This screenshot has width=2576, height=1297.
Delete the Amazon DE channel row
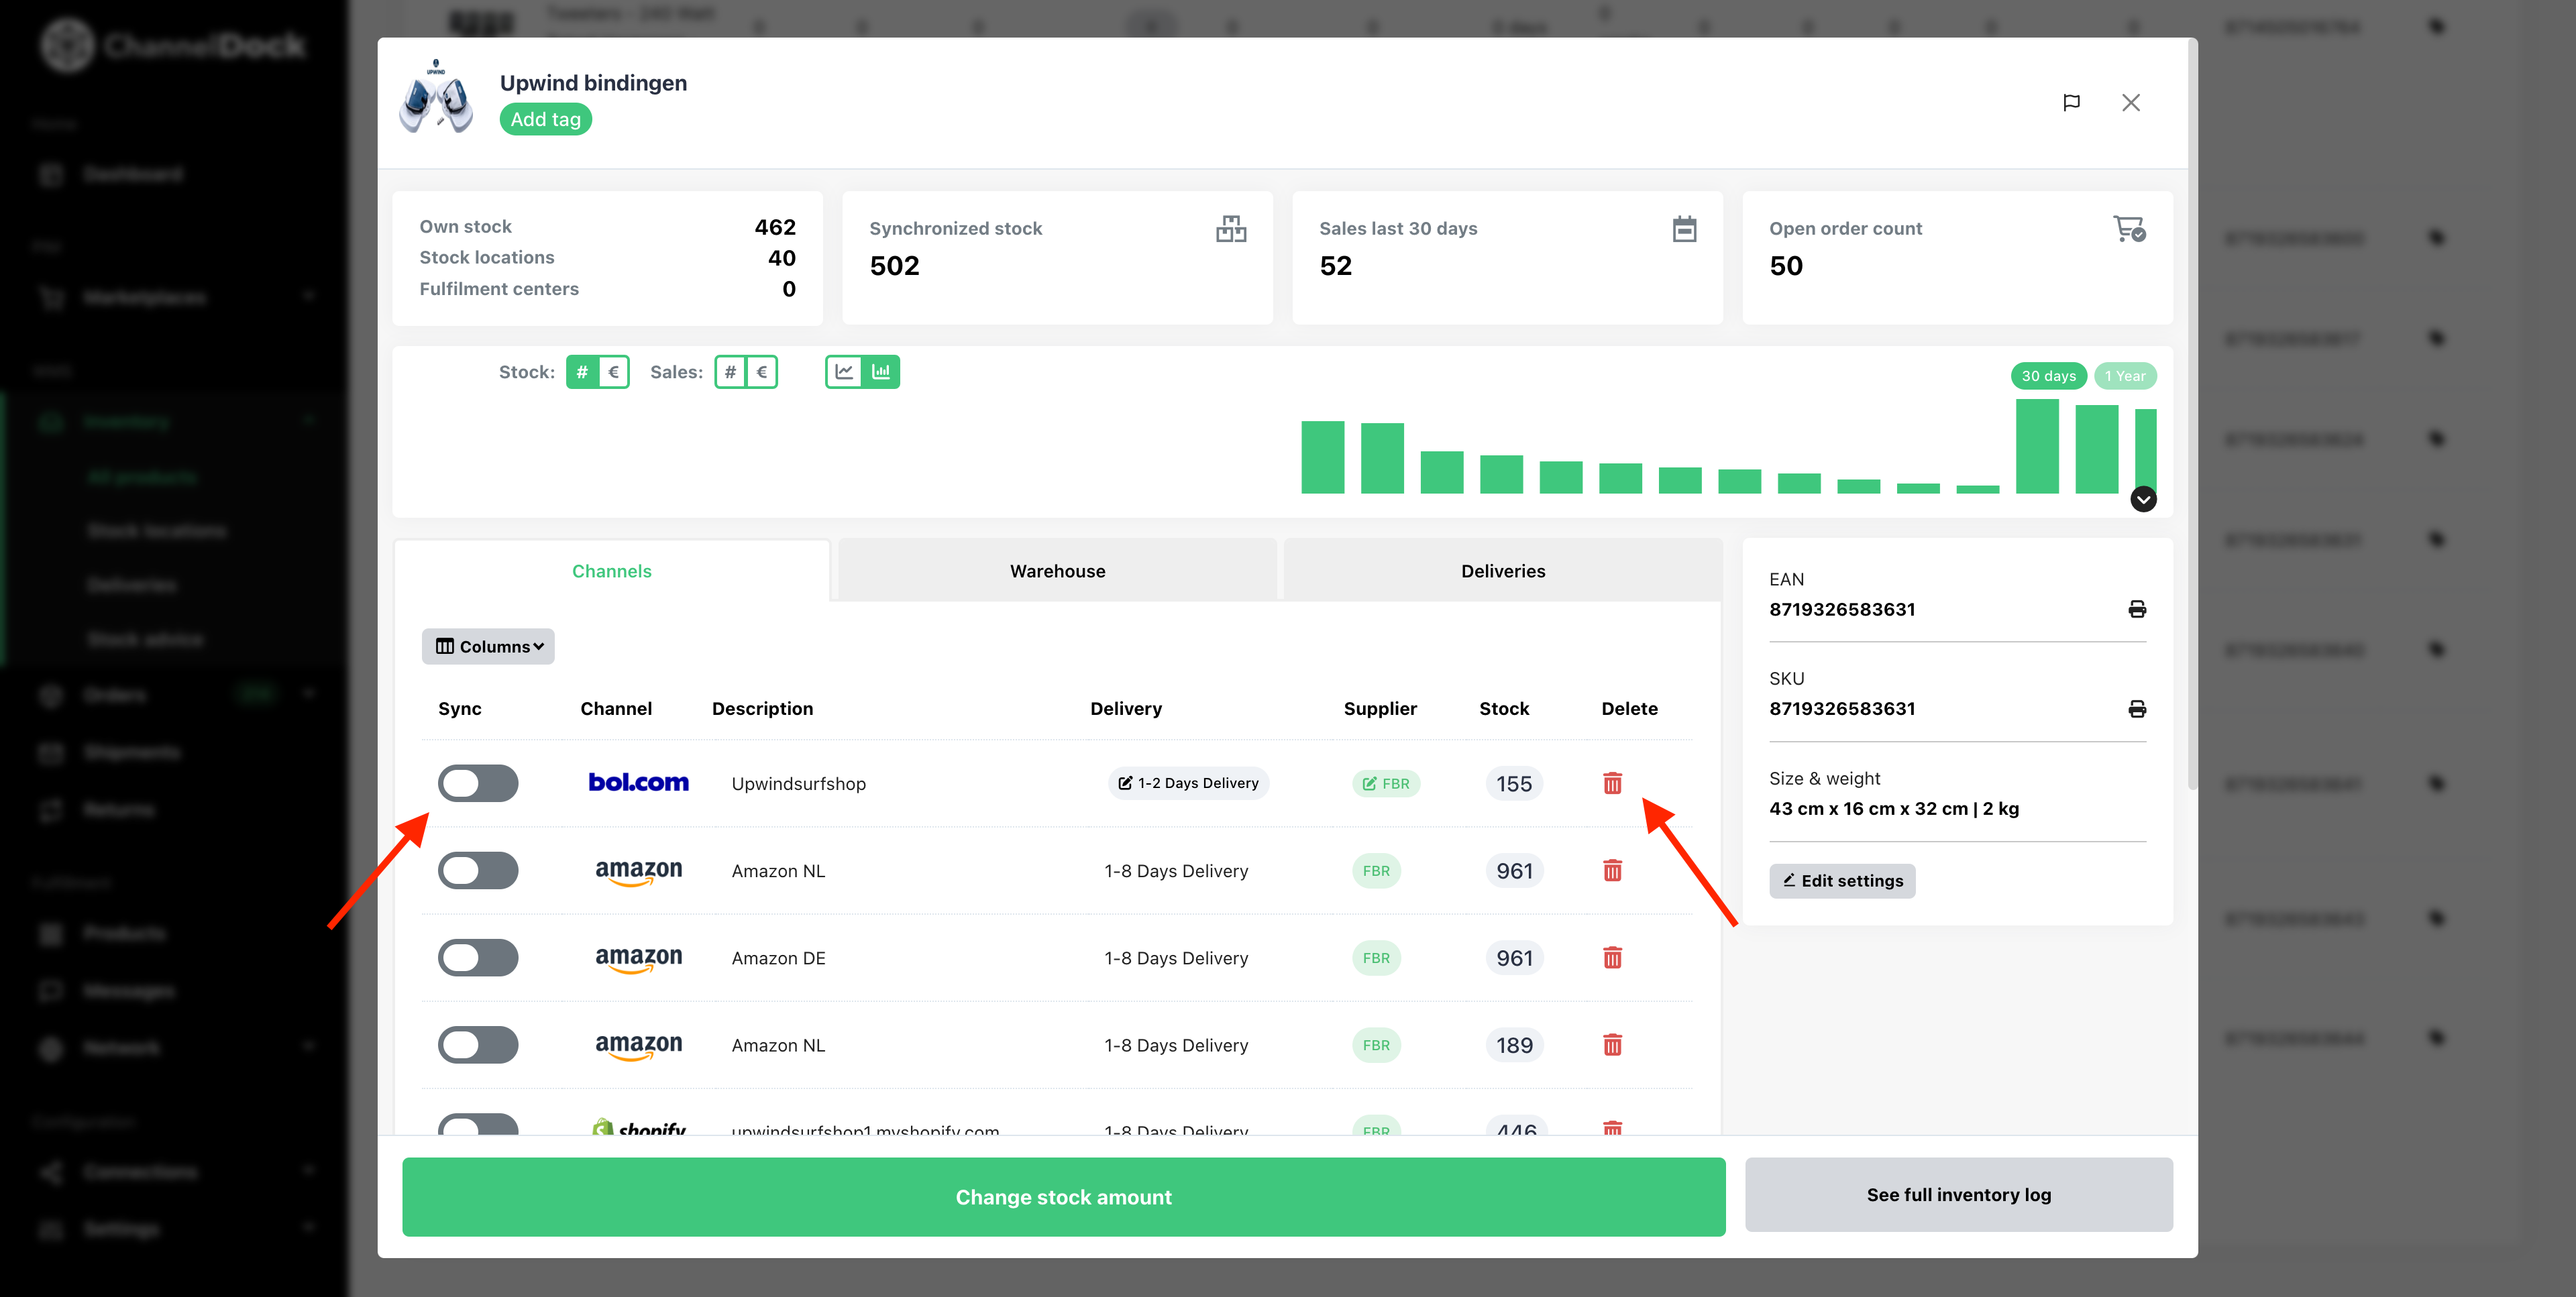pos(1612,958)
